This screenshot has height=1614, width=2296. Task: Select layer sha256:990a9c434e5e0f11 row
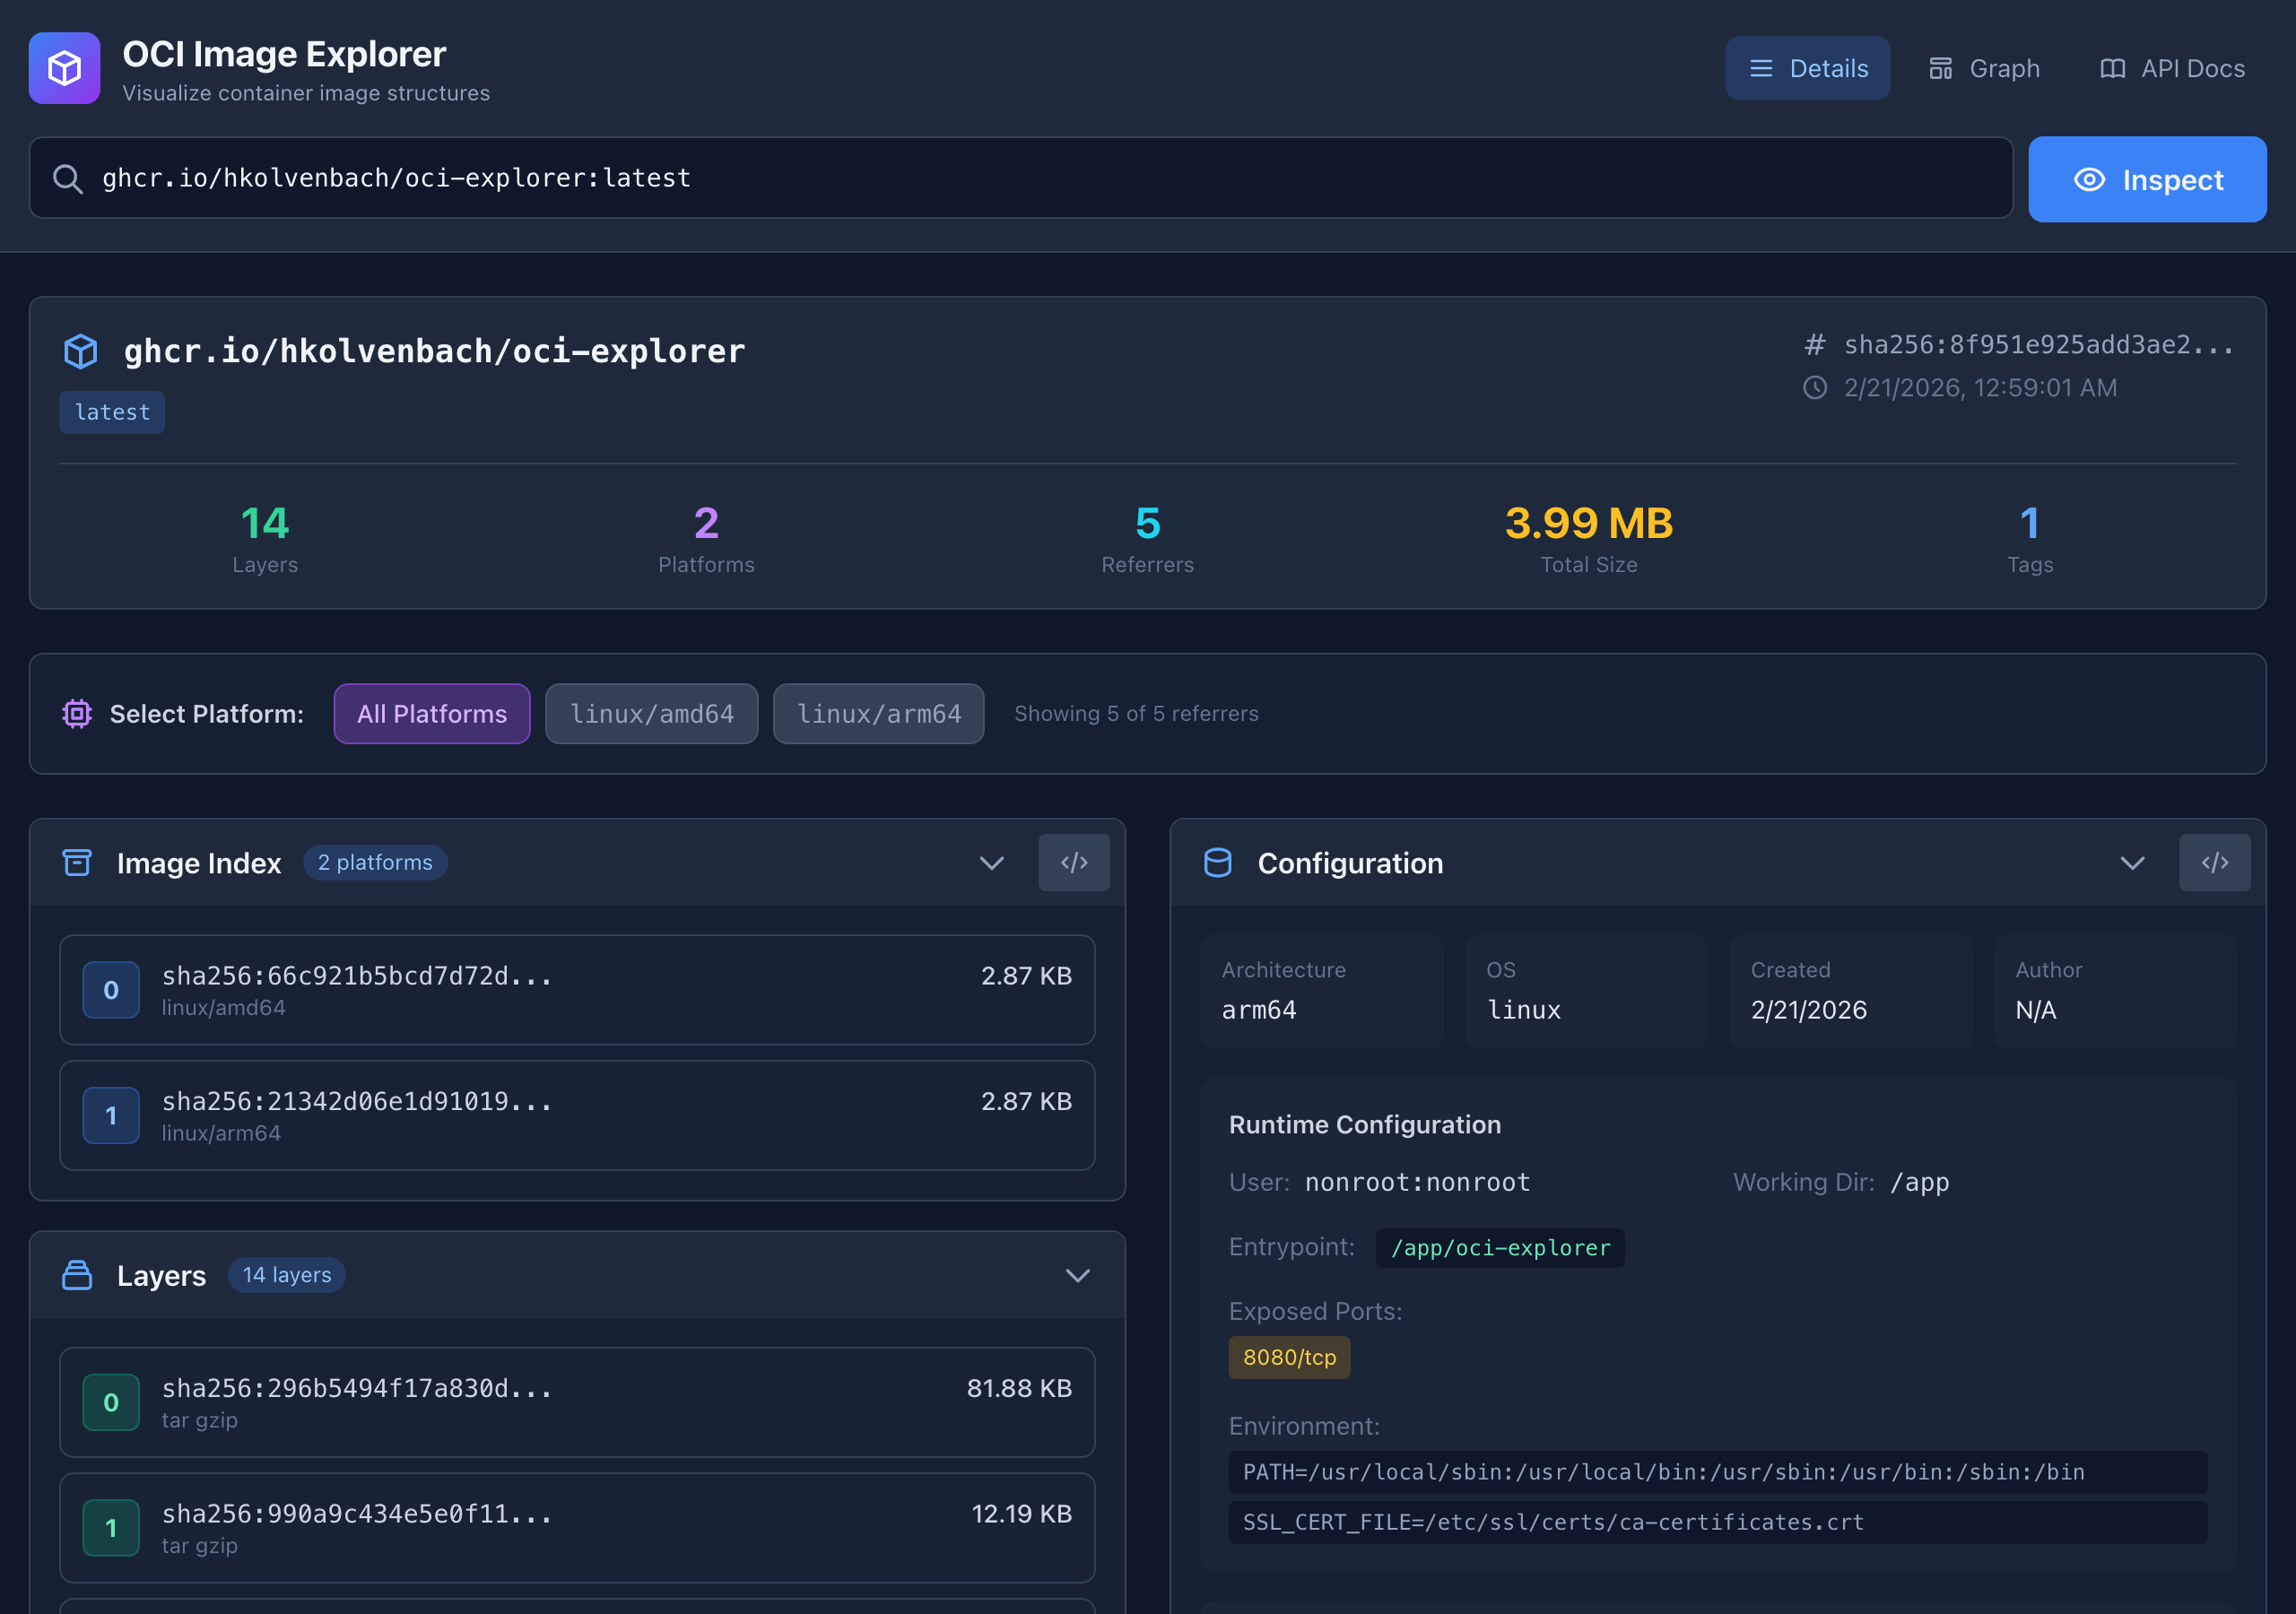(577, 1528)
